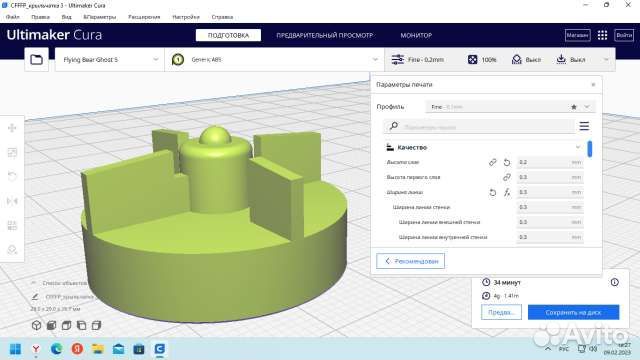The height and width of the screenshot is (360, 640).
Task: Open the Help (Справка) menu
Action: click(222, 17)
